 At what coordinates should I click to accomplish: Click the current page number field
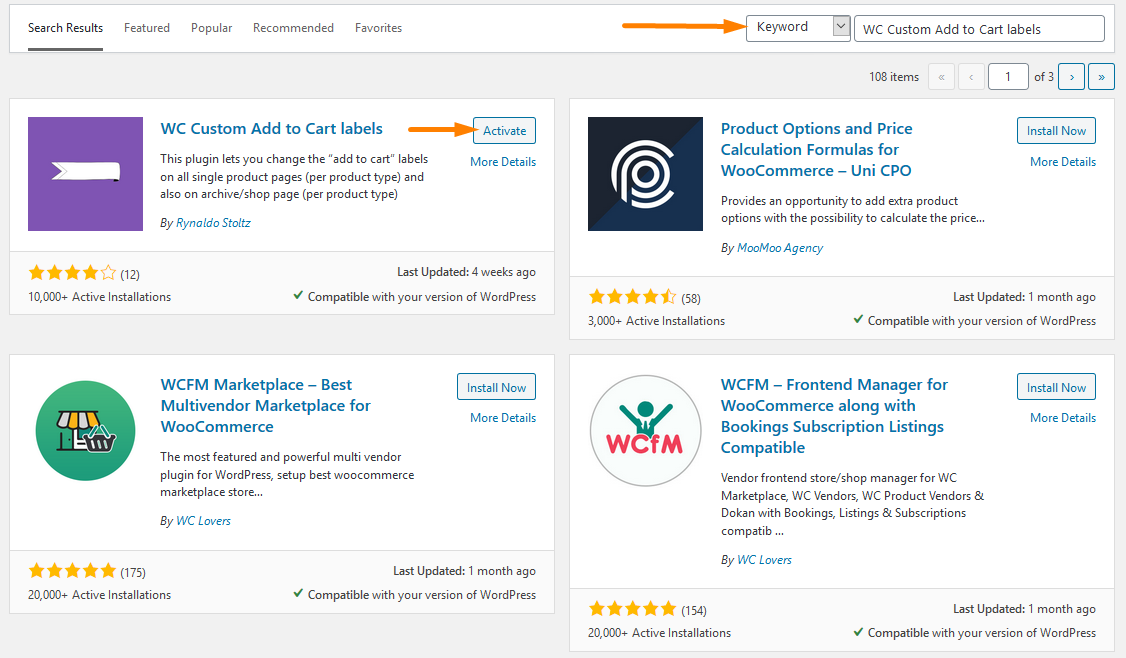point(1008,77)
